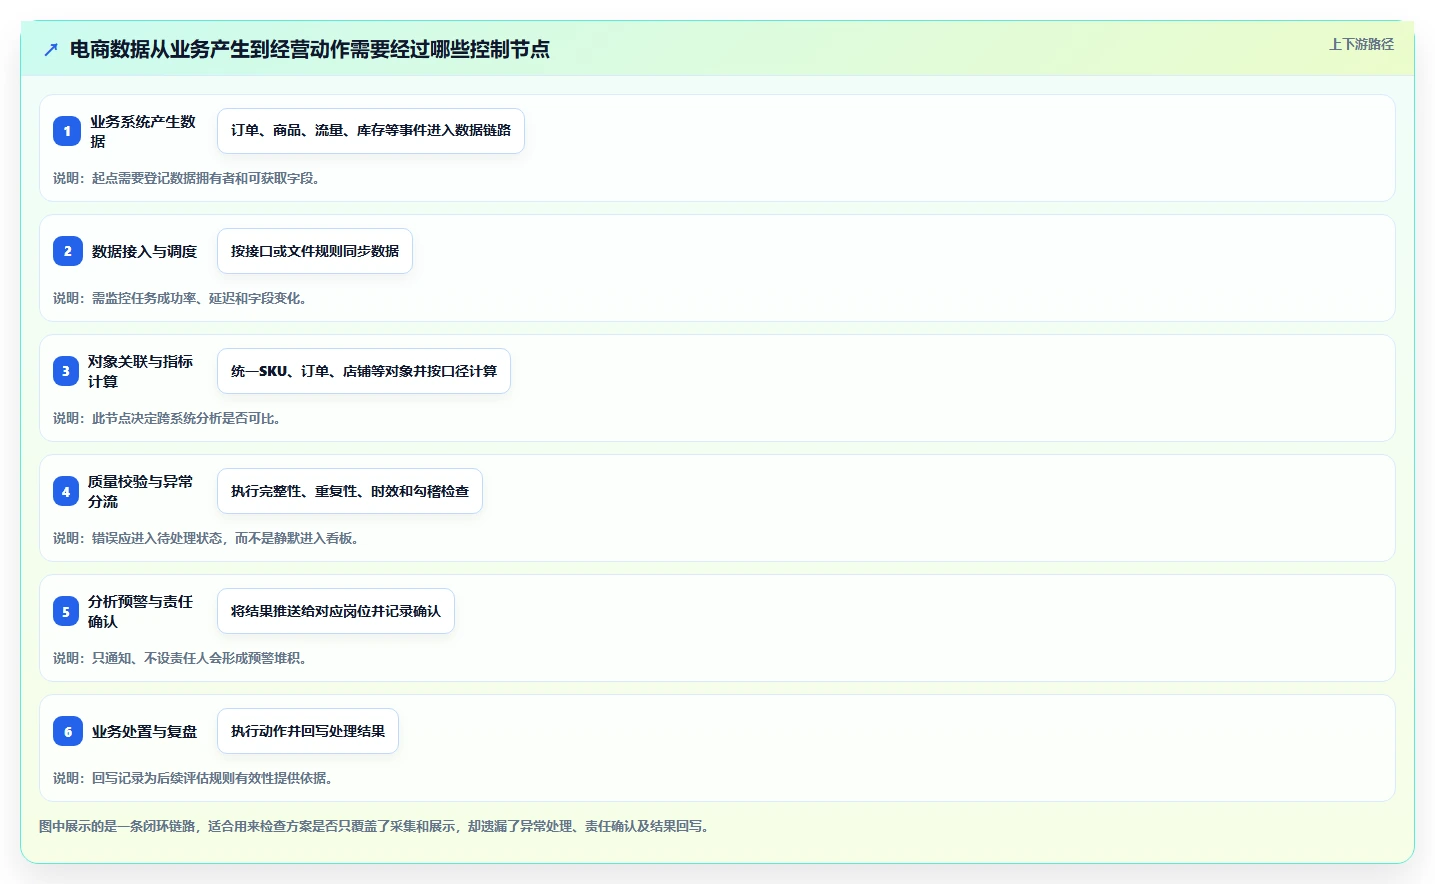Click the step 6 number badge
The image size is (1435, 884).
coord(67,731)
